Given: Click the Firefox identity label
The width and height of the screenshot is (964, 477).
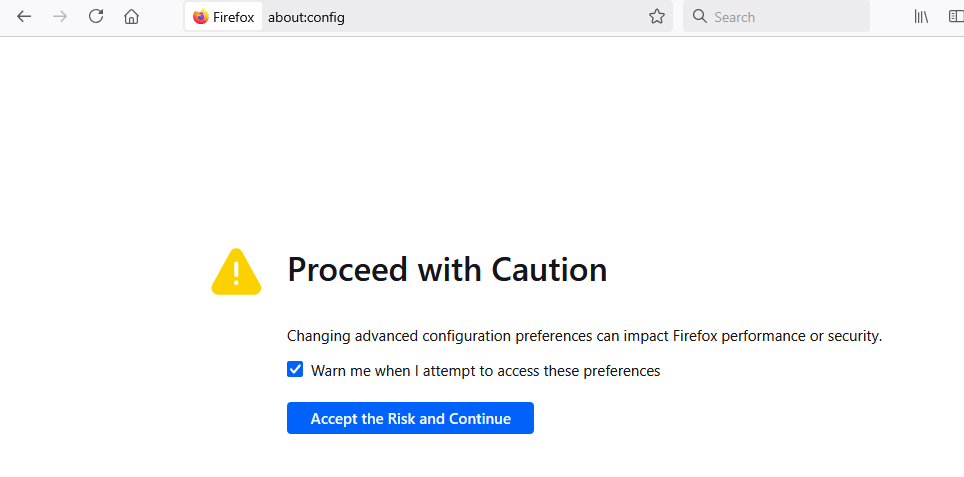Looking at the screenshot, I should [233, 17].
